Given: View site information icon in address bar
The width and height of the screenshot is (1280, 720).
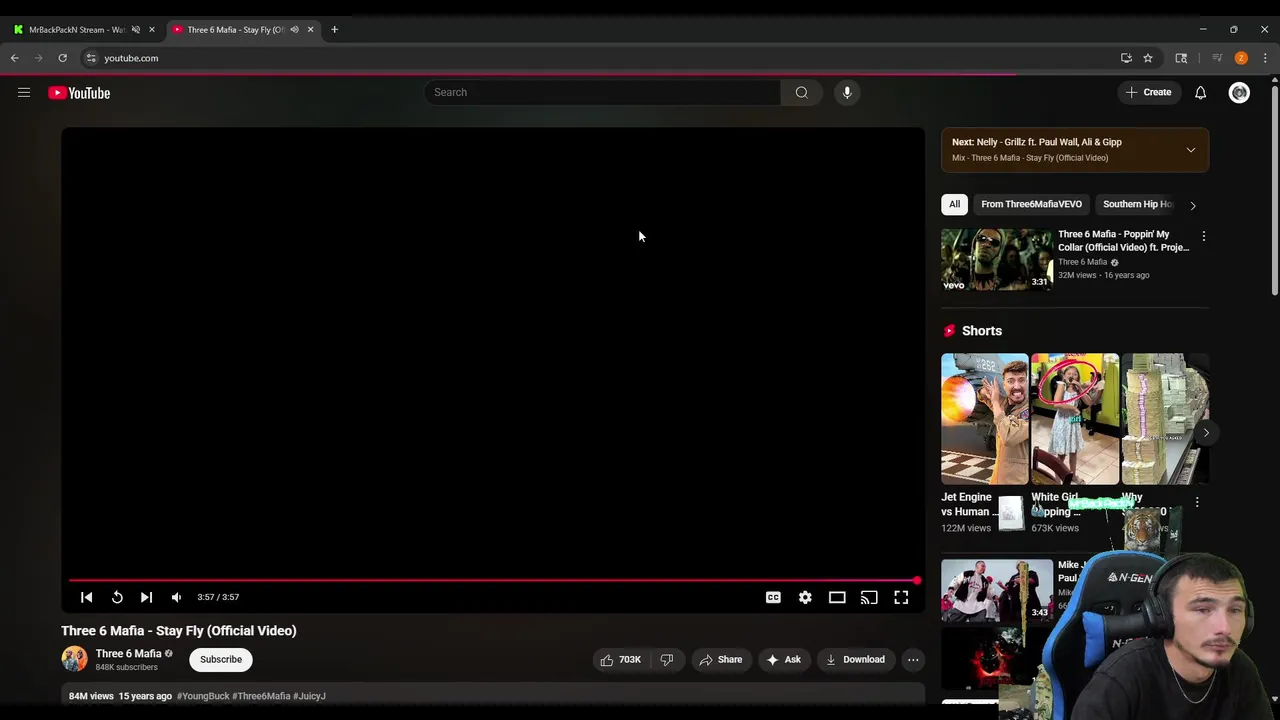Looking at the screenshot, I should (x=91, y=58).
